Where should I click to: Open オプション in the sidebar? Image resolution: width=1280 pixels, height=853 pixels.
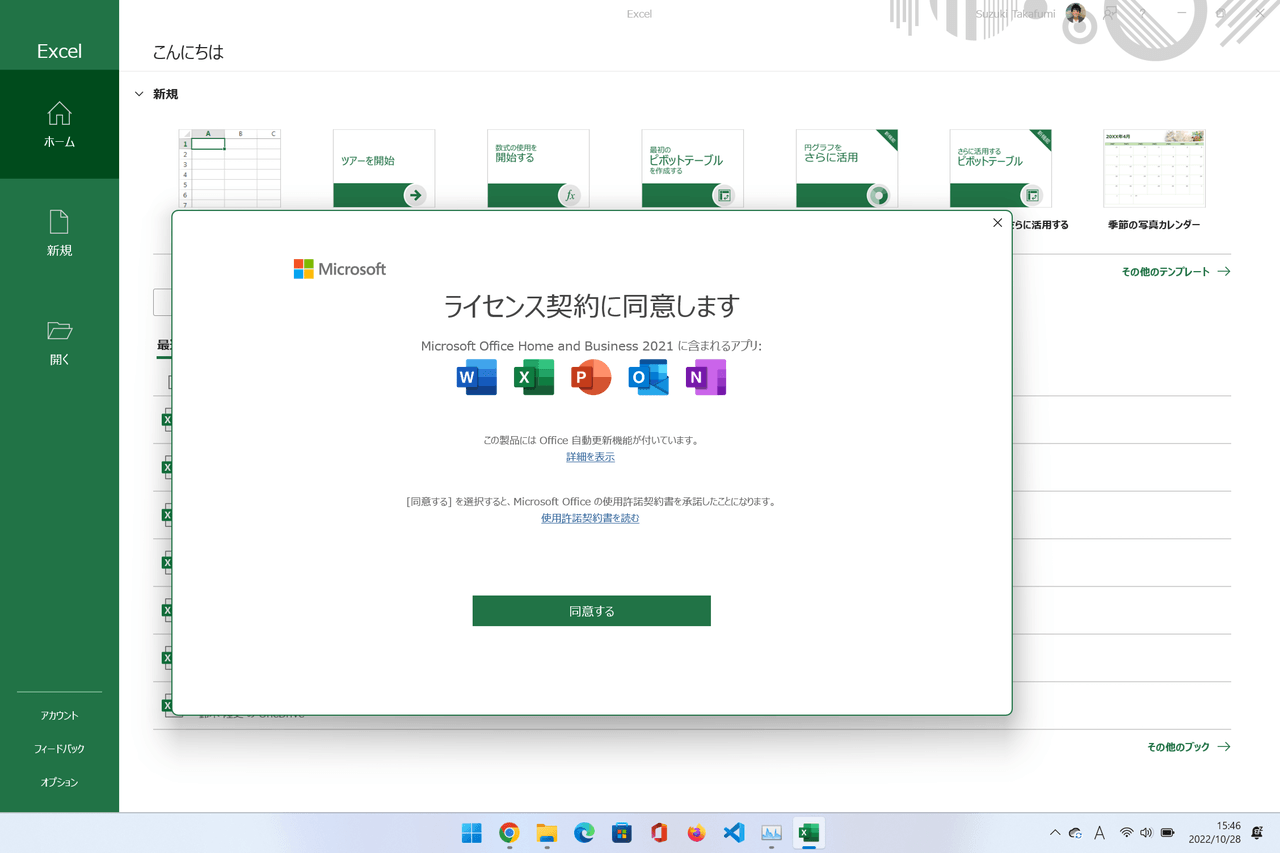click(59, 782)
